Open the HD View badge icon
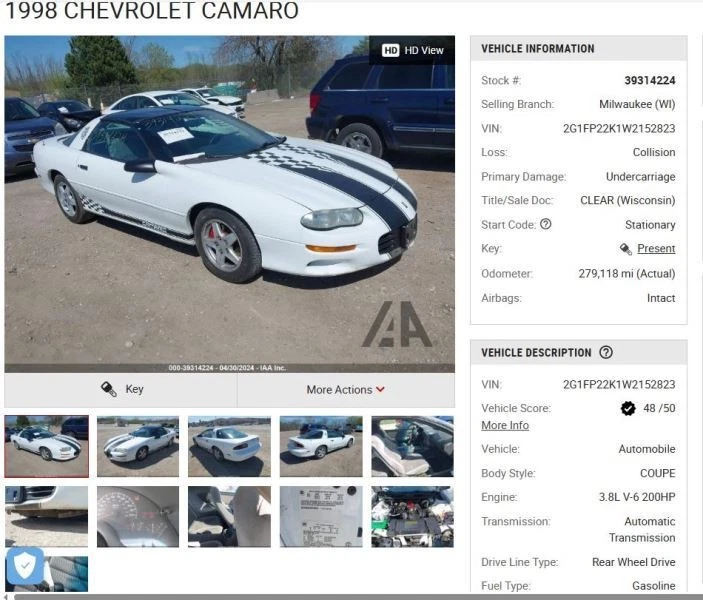This screenshot has width=703, height=600. [390, 50]
